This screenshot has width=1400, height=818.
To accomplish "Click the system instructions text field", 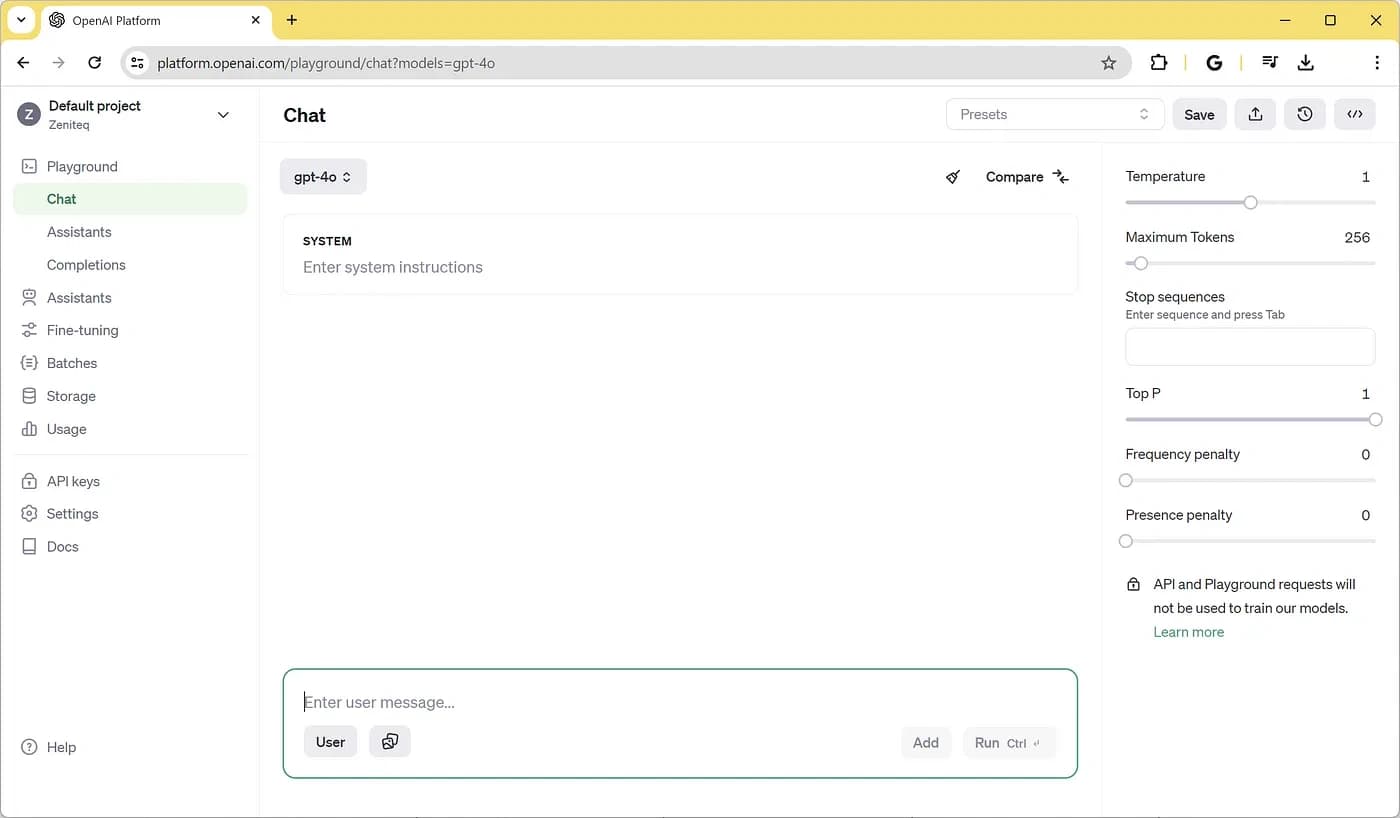I will point(680,267).
